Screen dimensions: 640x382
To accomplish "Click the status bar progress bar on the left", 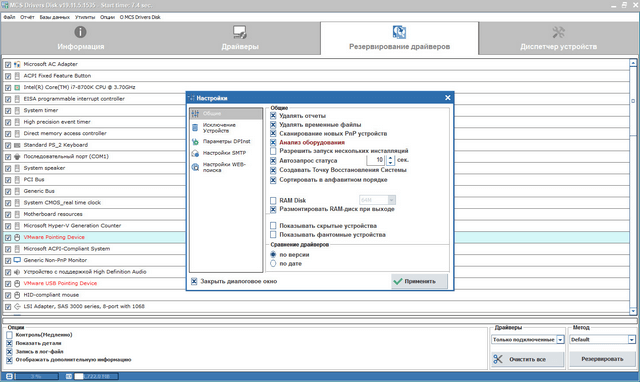I will click(x=36, y=376).
